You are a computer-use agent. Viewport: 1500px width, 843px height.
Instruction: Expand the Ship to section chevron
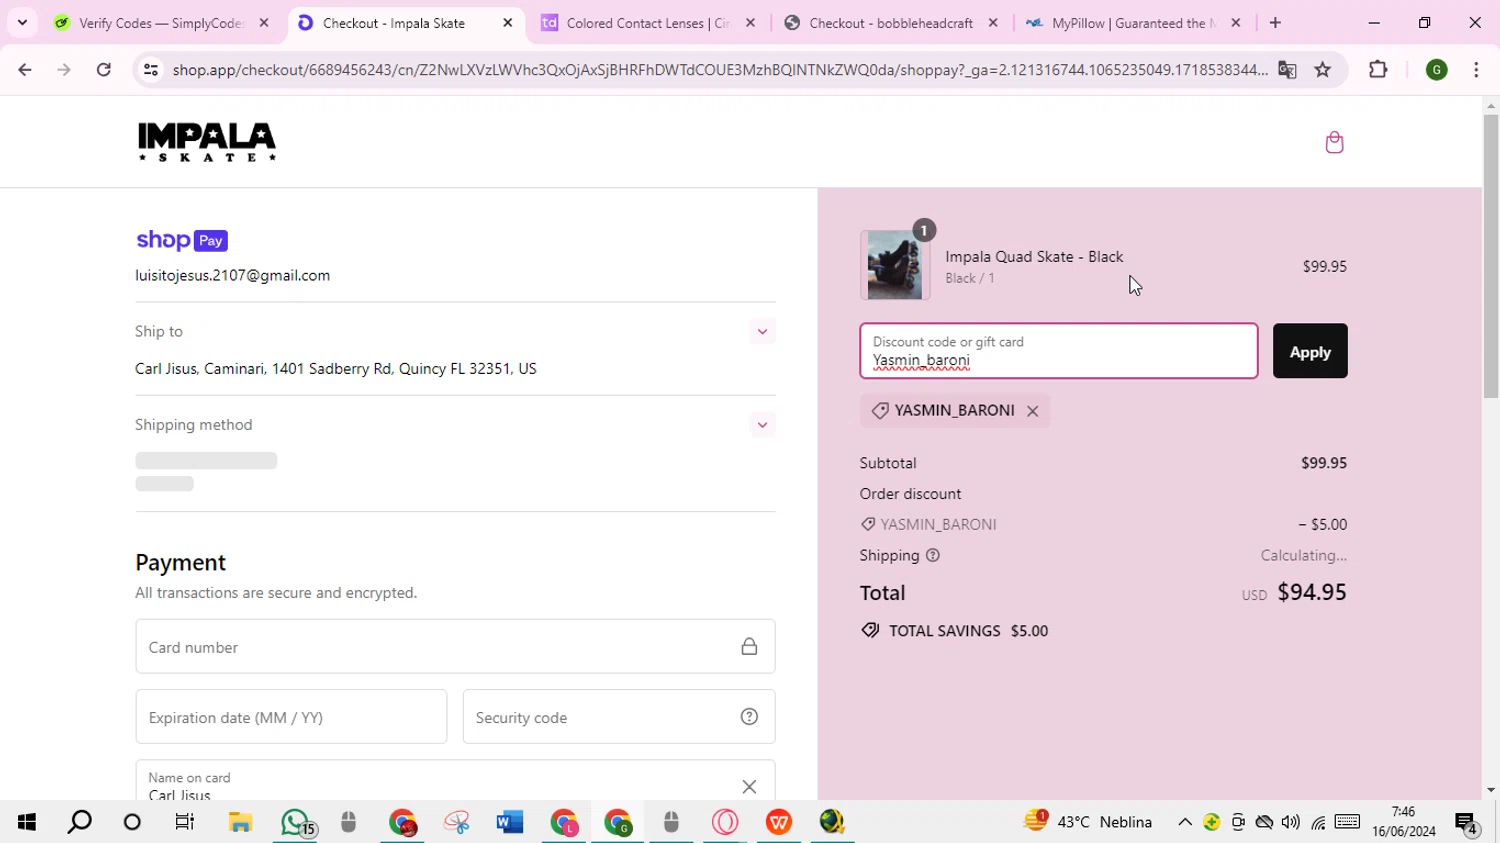pyautogui.click(x=762, y=332)
